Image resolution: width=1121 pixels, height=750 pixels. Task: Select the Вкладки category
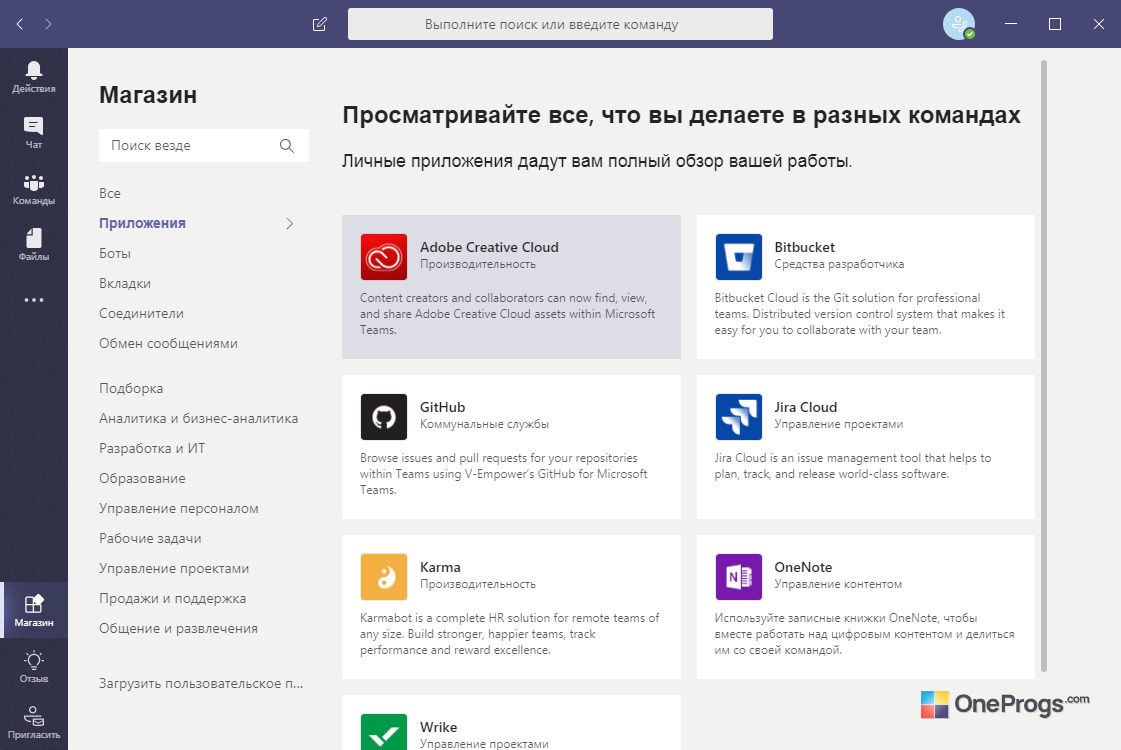click(124, 283)
